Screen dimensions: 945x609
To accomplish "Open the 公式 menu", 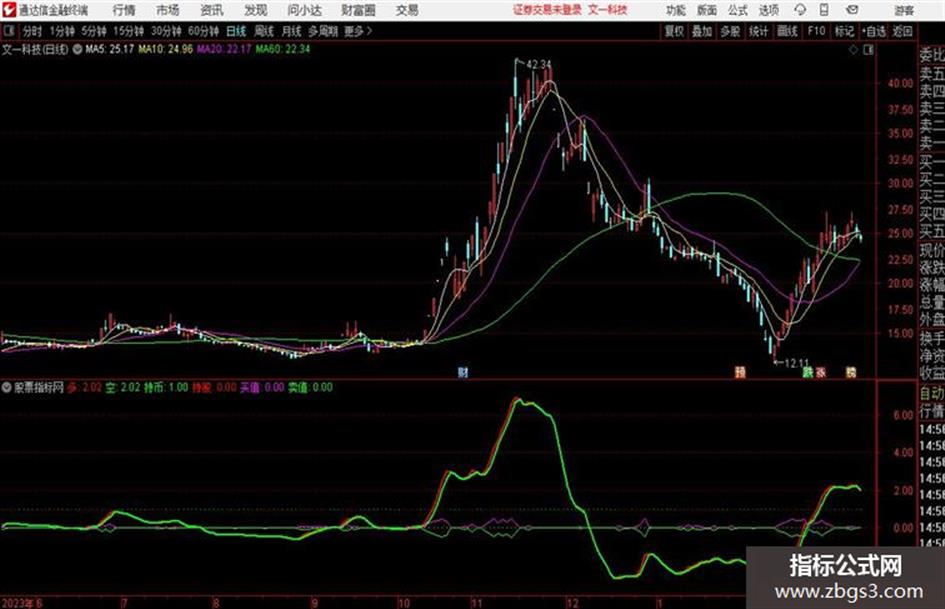I will 737,10.
